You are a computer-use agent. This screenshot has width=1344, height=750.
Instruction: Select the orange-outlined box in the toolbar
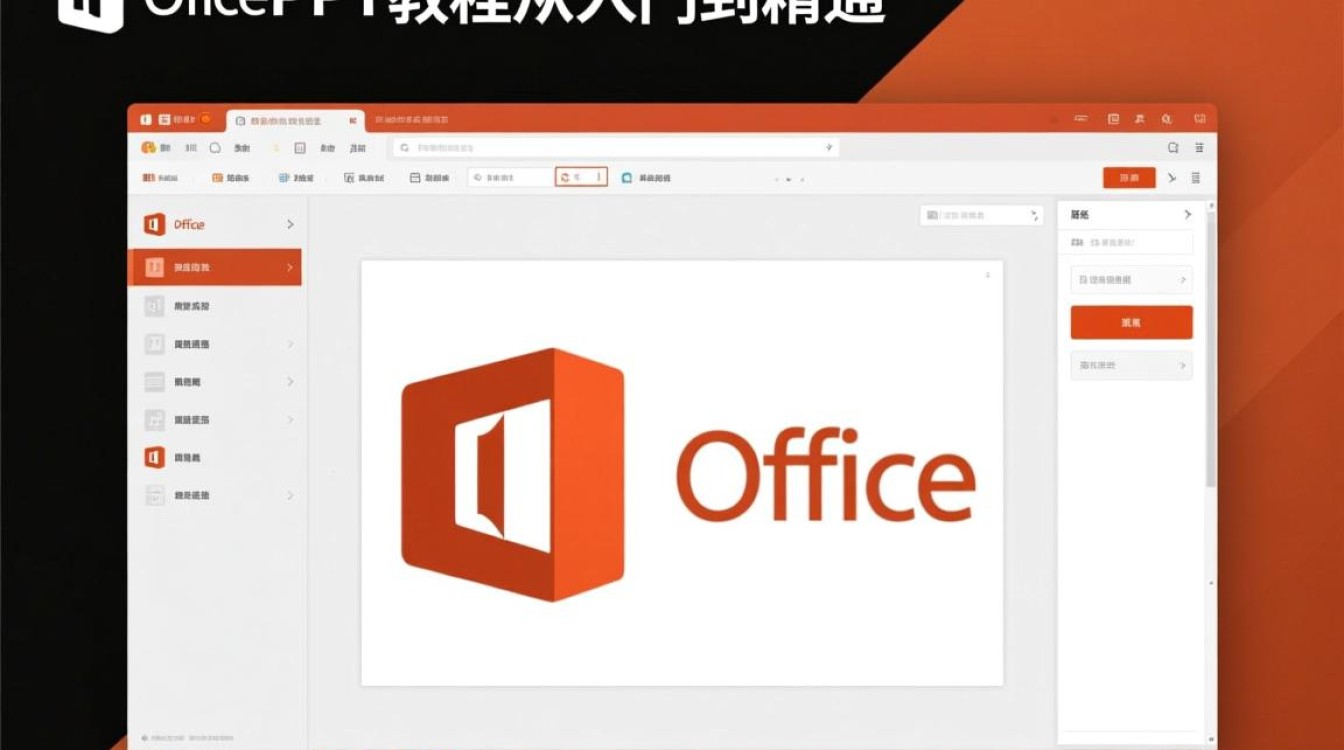(x=581, y=177)
